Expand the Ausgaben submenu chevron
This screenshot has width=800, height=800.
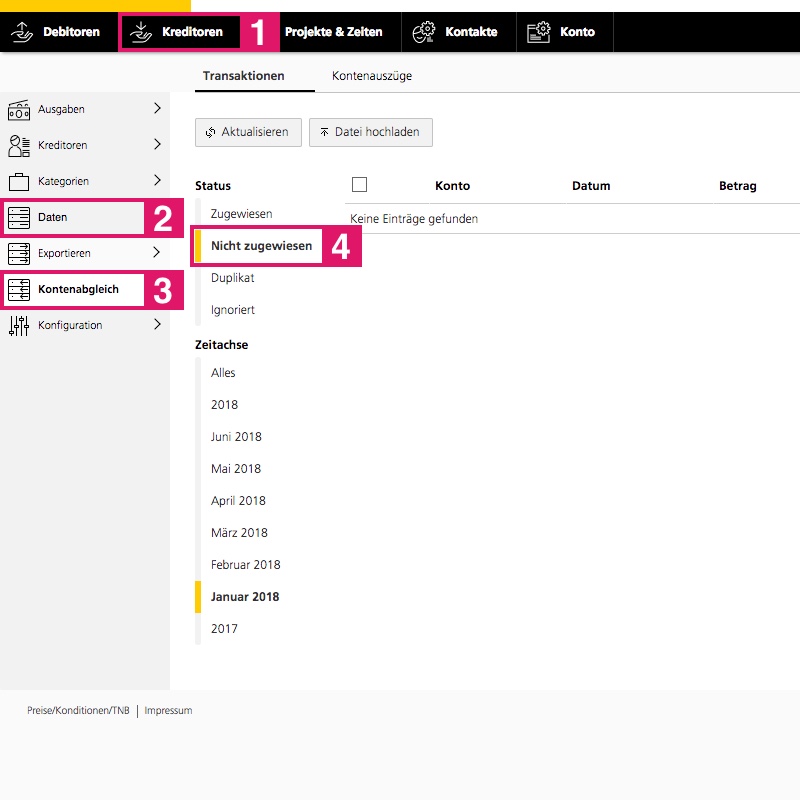157,108
